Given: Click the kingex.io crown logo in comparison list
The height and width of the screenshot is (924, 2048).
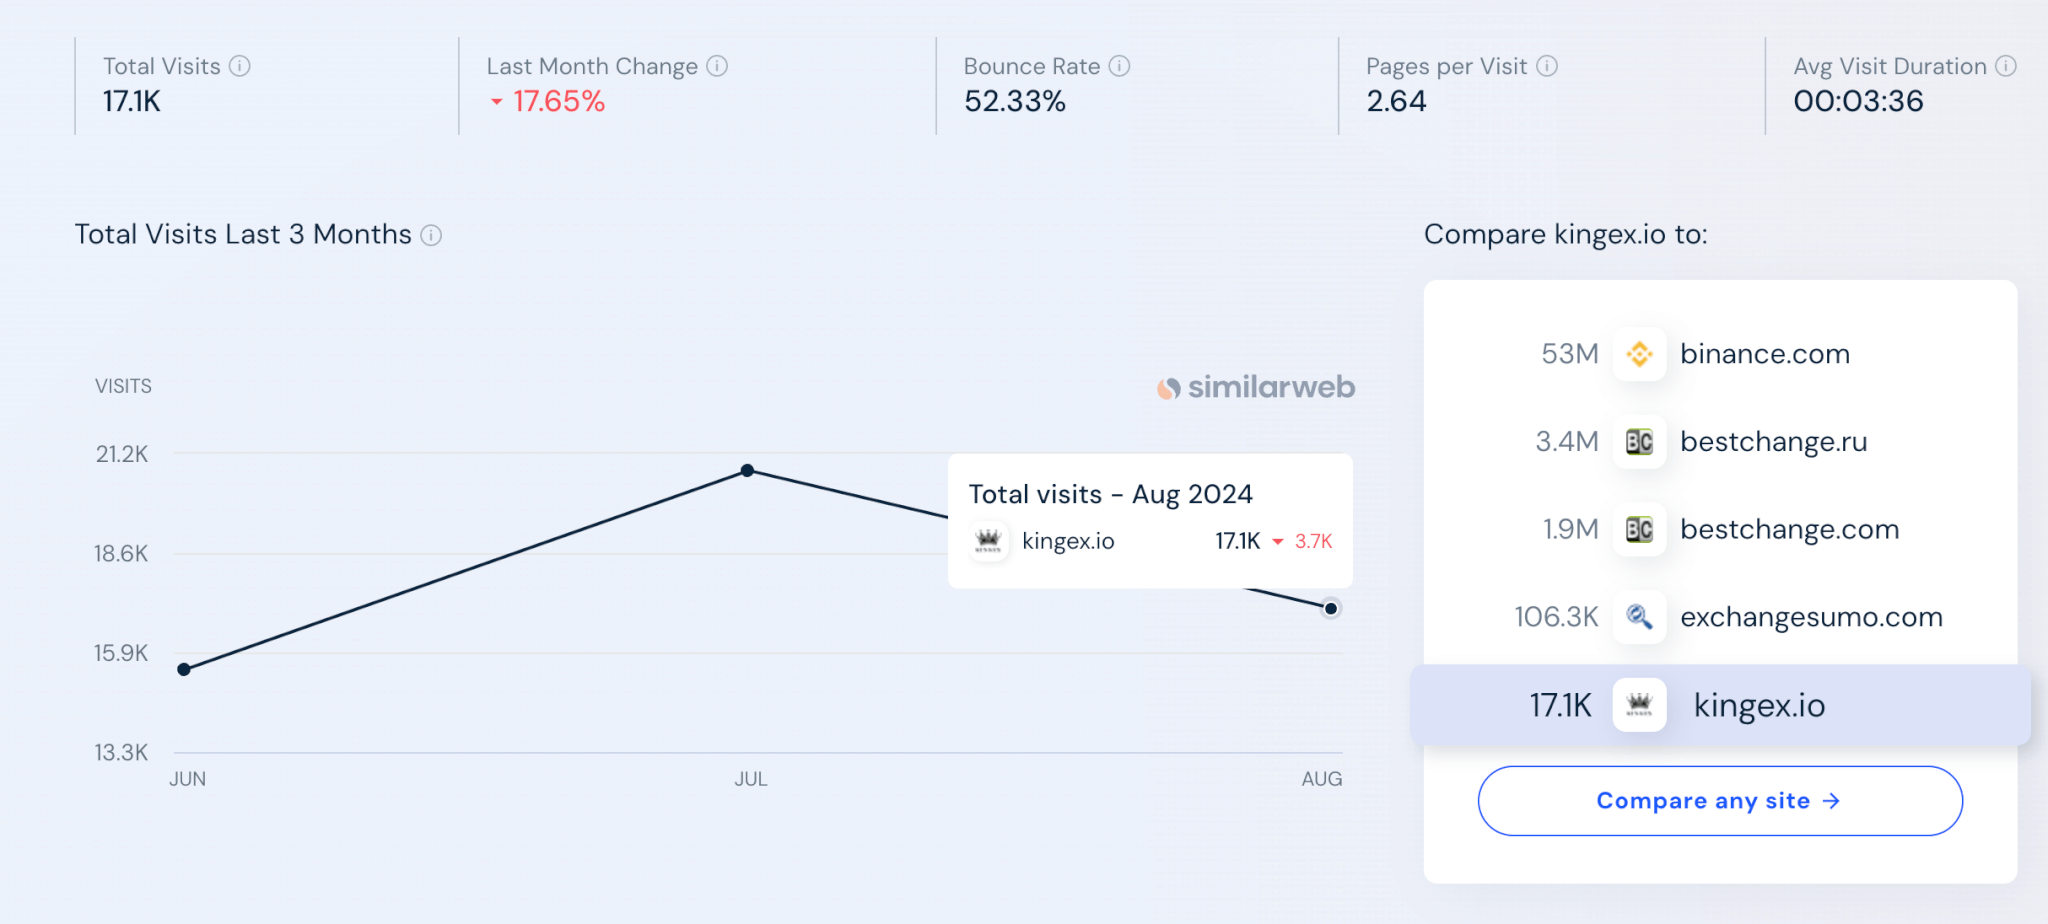Looking at the screenshot, I should pos(1639,705).
